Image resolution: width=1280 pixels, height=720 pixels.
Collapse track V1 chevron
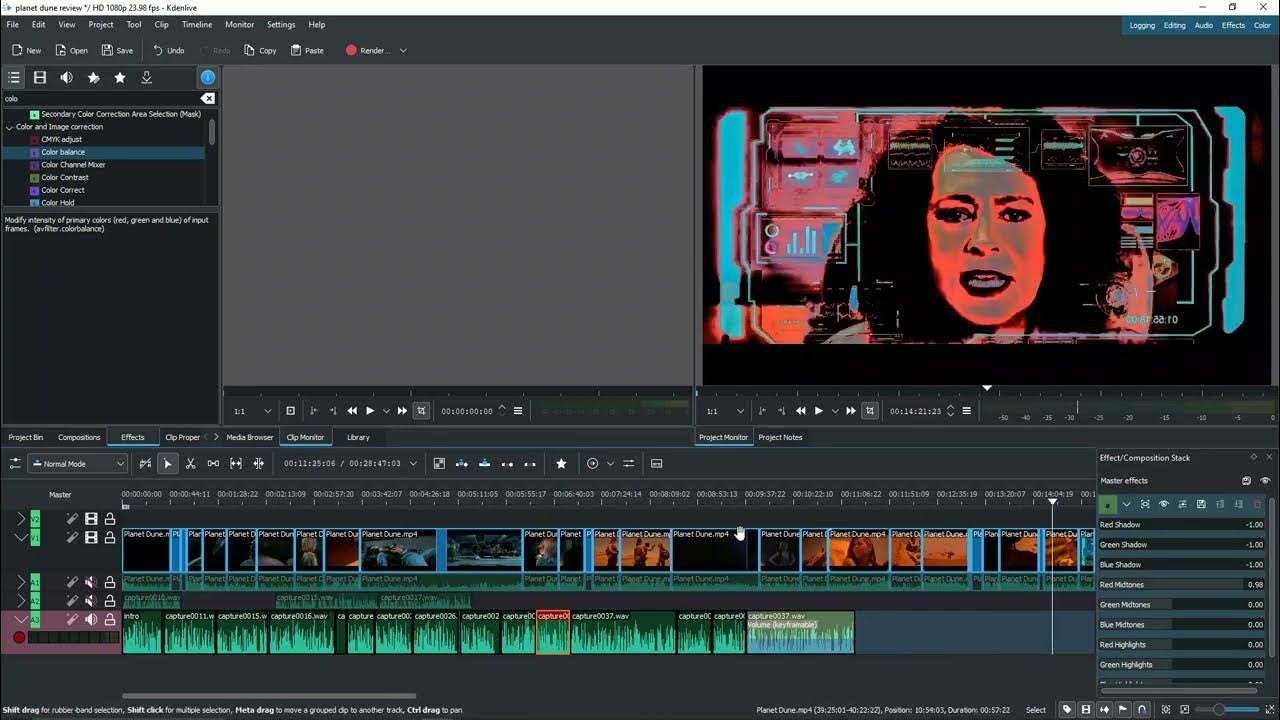point(21,537)
